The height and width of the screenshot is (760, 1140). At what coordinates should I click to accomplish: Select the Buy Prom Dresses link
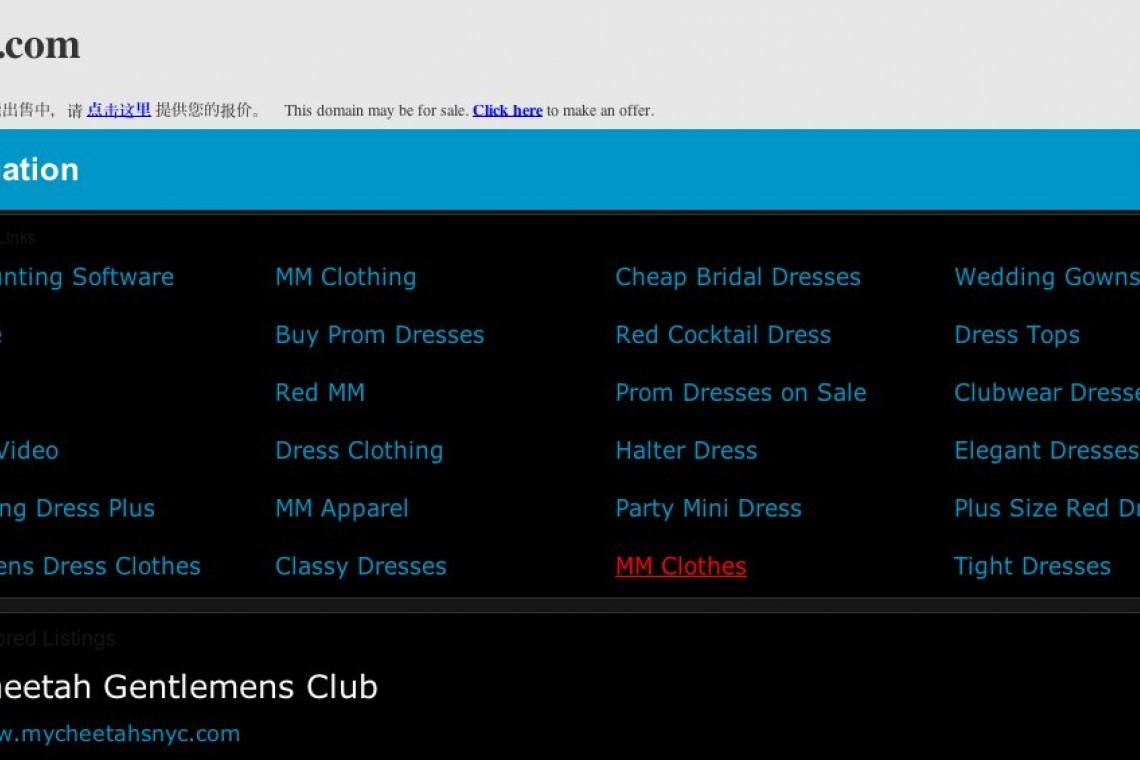click(379, 335)
